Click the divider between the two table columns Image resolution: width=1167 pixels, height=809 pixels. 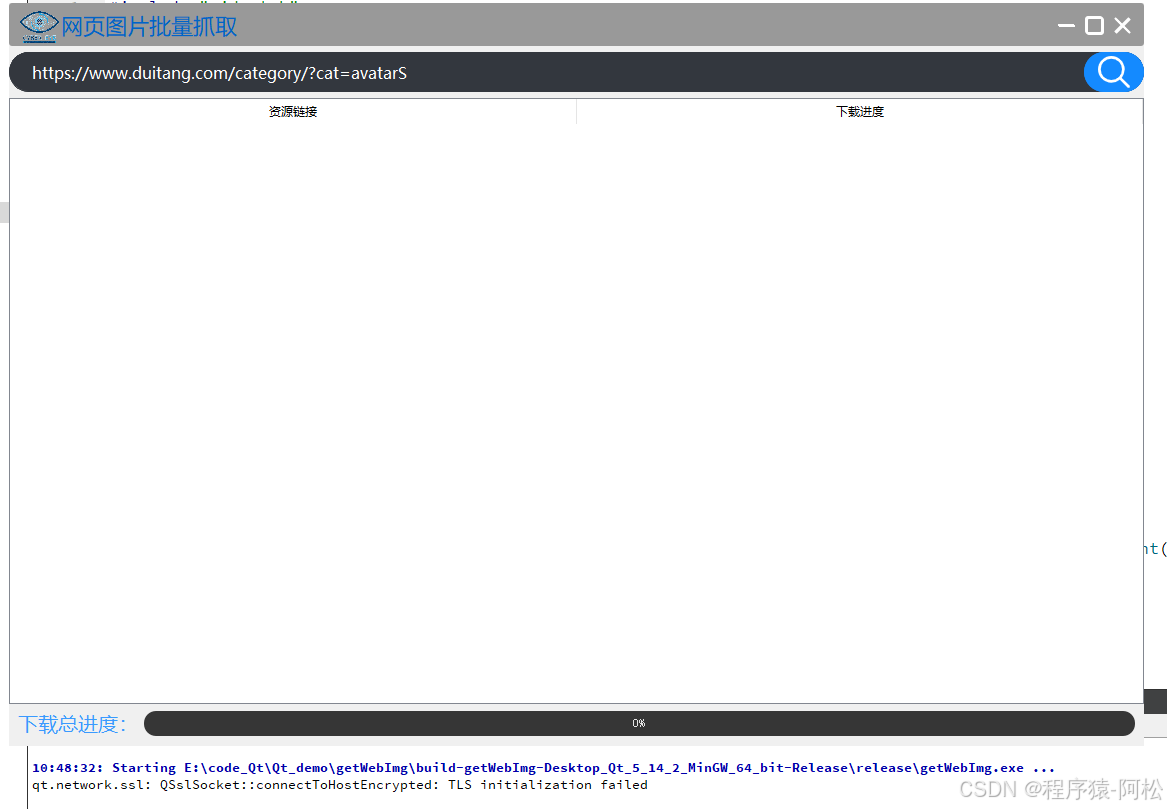(576, 111)
